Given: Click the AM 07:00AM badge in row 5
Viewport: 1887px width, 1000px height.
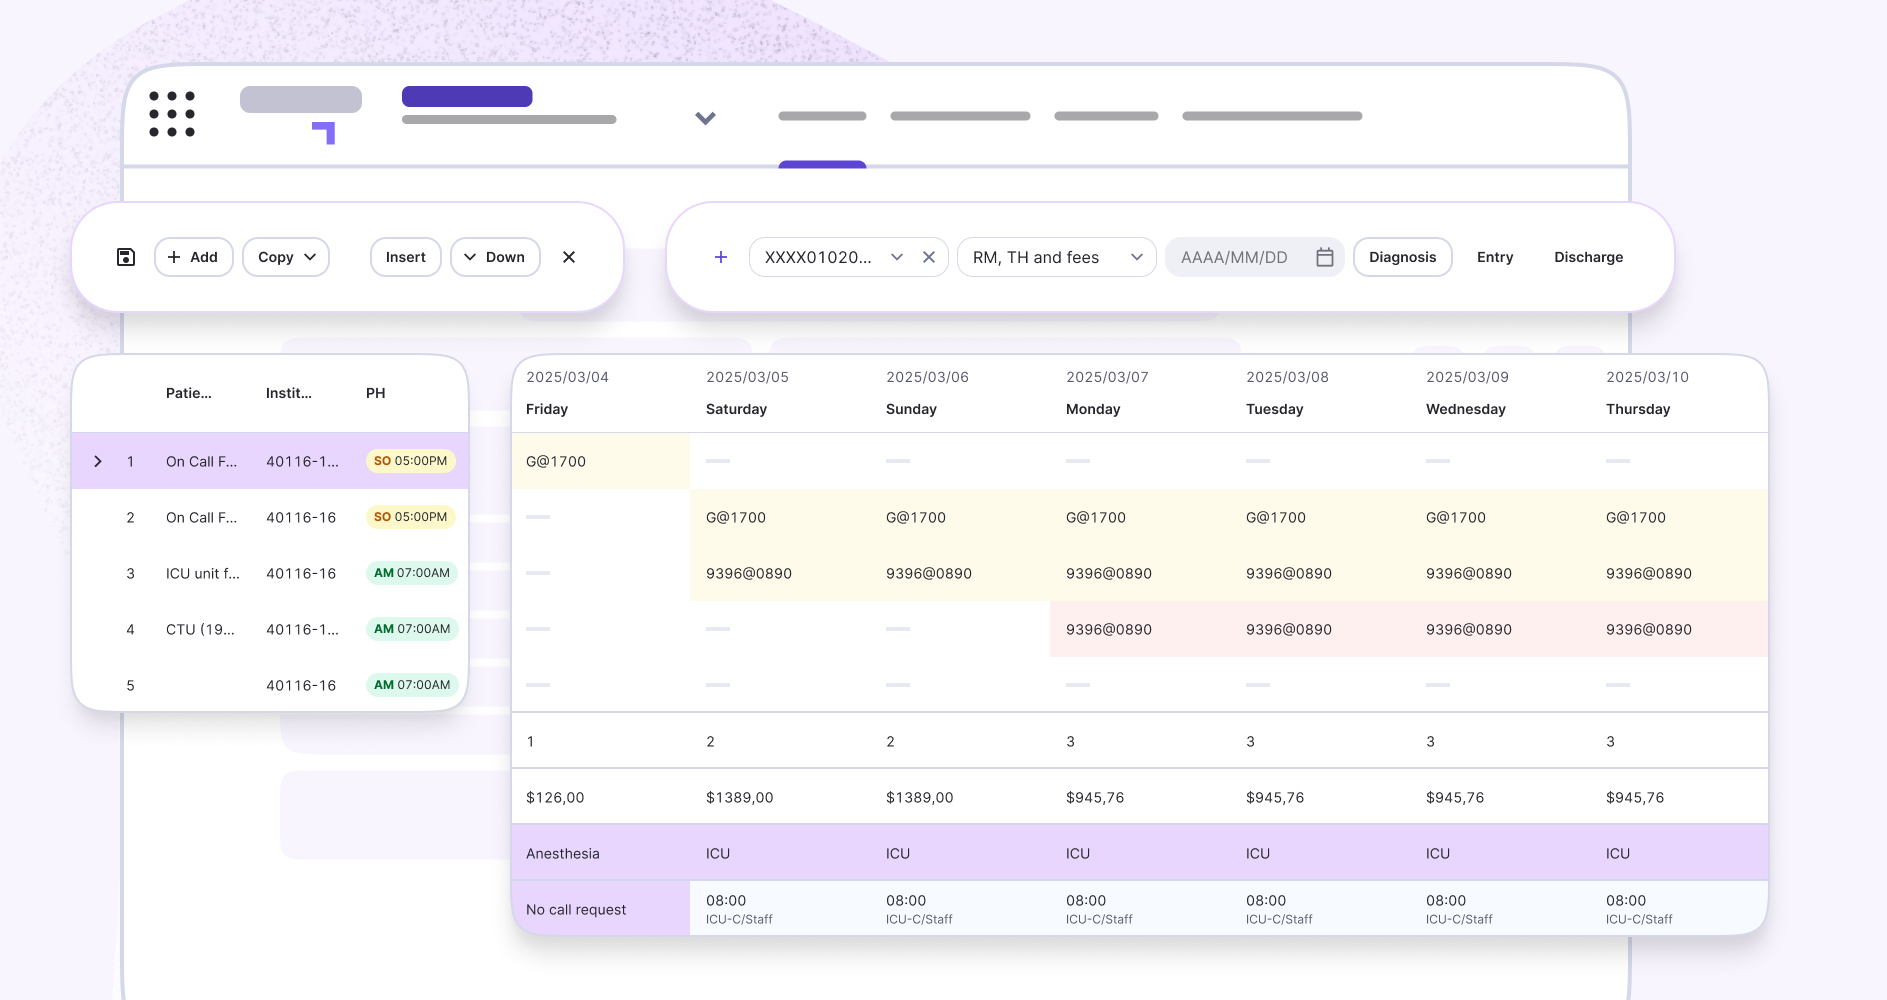Looking at the screenshot, I should (x=412, y=685).
